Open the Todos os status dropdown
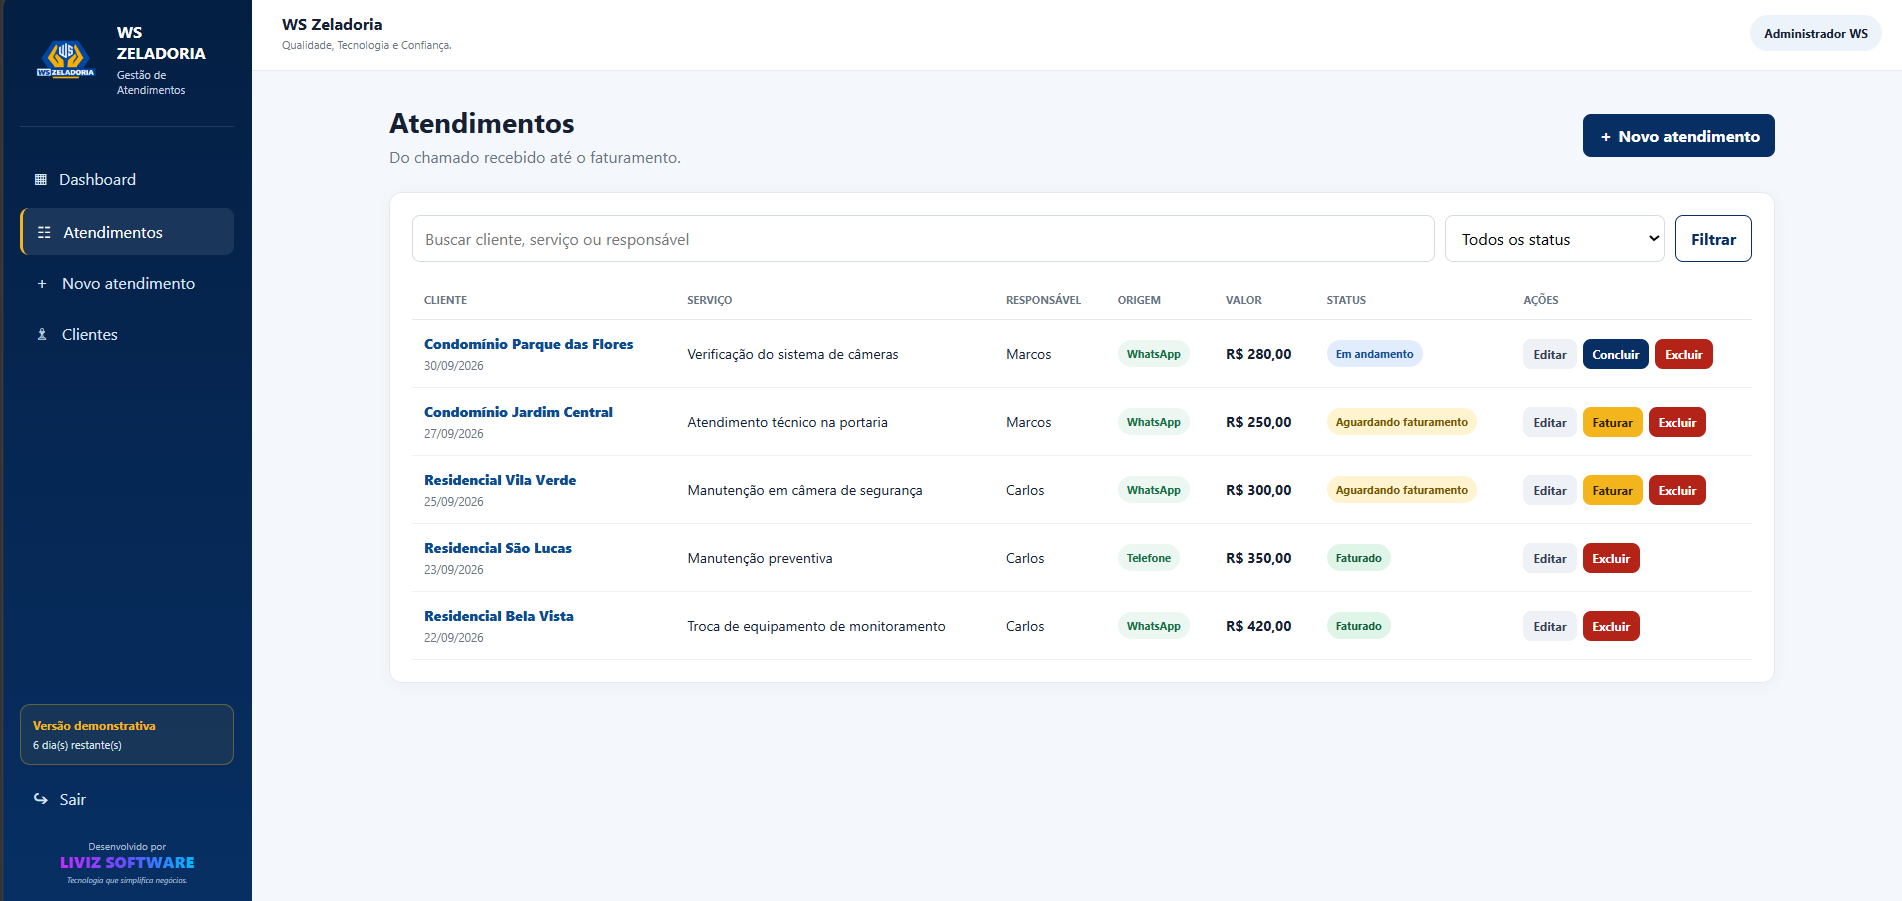 coord(1554,239)
